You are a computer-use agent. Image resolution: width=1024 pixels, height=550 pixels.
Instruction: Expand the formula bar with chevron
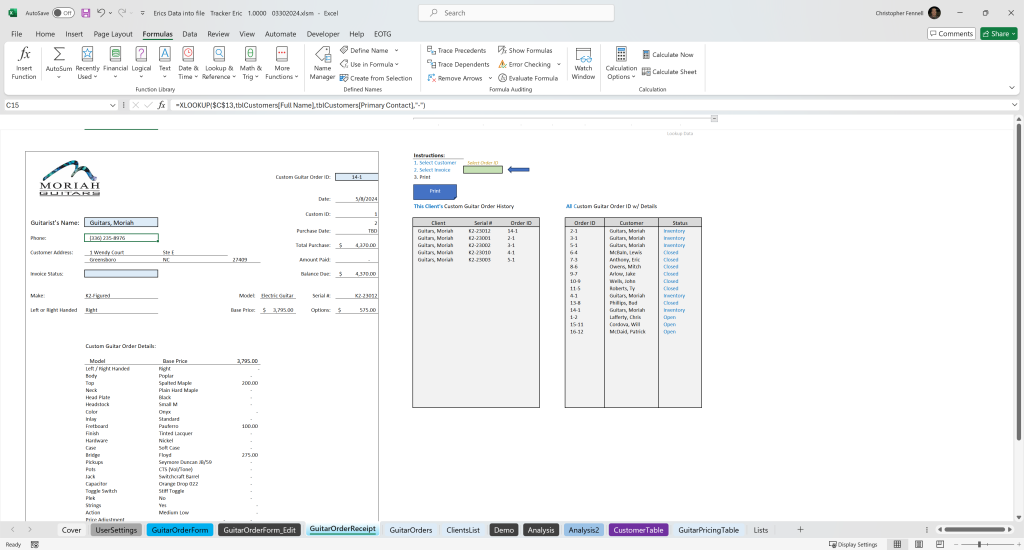click(1014, 105)
